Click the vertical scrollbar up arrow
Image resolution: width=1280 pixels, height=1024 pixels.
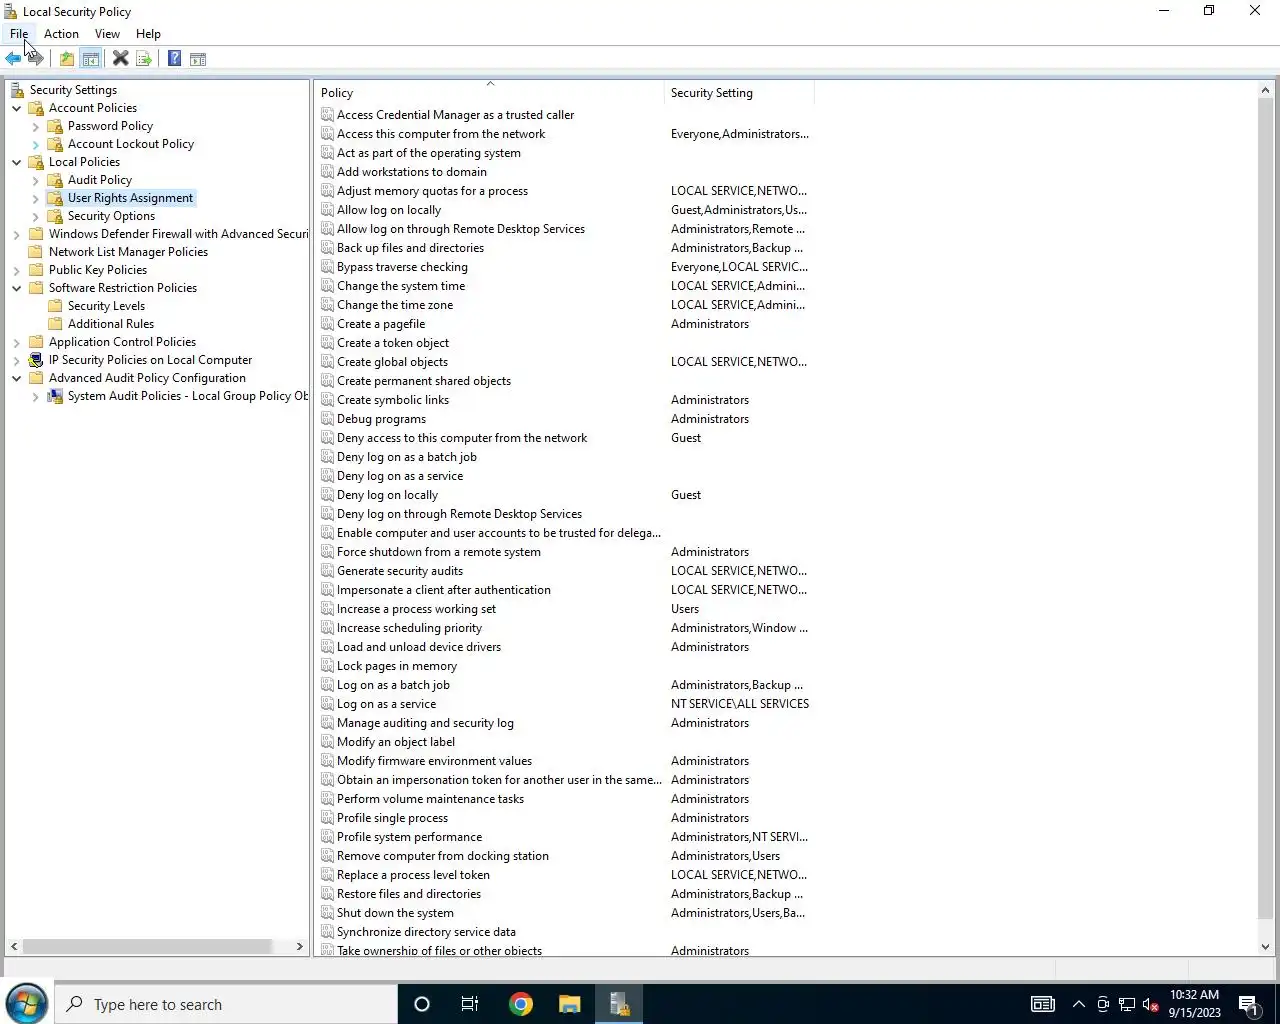pos(1265,91)
